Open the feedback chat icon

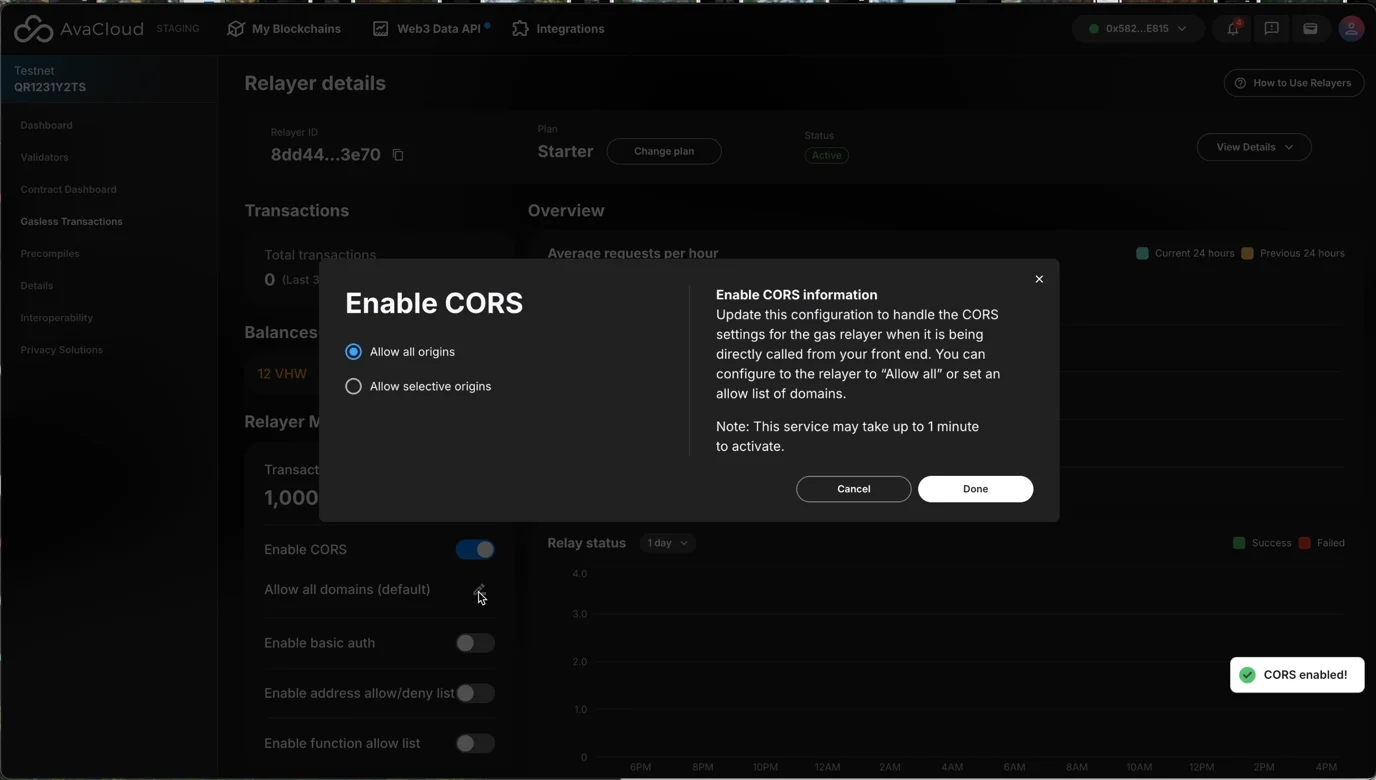pyautogui.click(x=1271, y=29)
